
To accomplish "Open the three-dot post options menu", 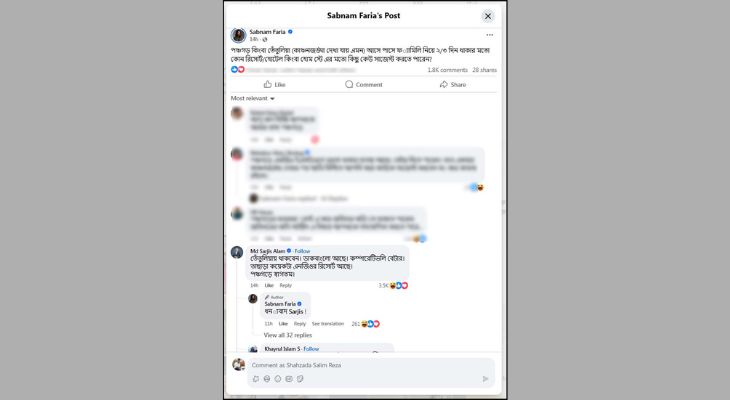I will coord(489,35).
